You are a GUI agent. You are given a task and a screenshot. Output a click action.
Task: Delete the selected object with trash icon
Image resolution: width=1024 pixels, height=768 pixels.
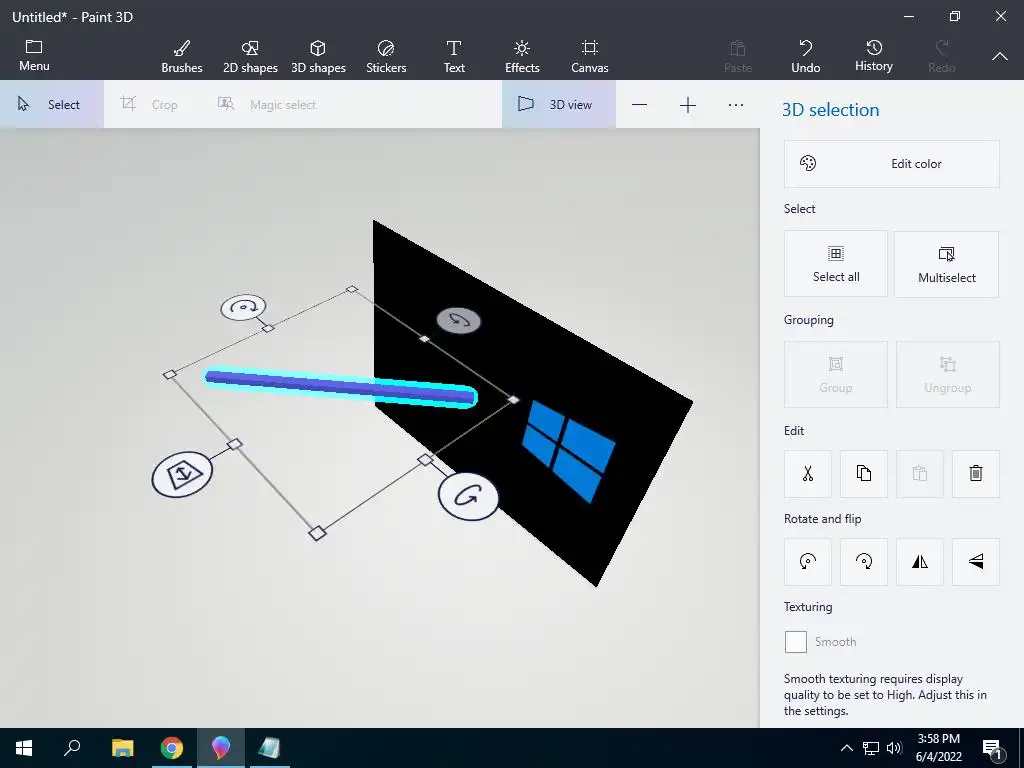pos(976,473)
